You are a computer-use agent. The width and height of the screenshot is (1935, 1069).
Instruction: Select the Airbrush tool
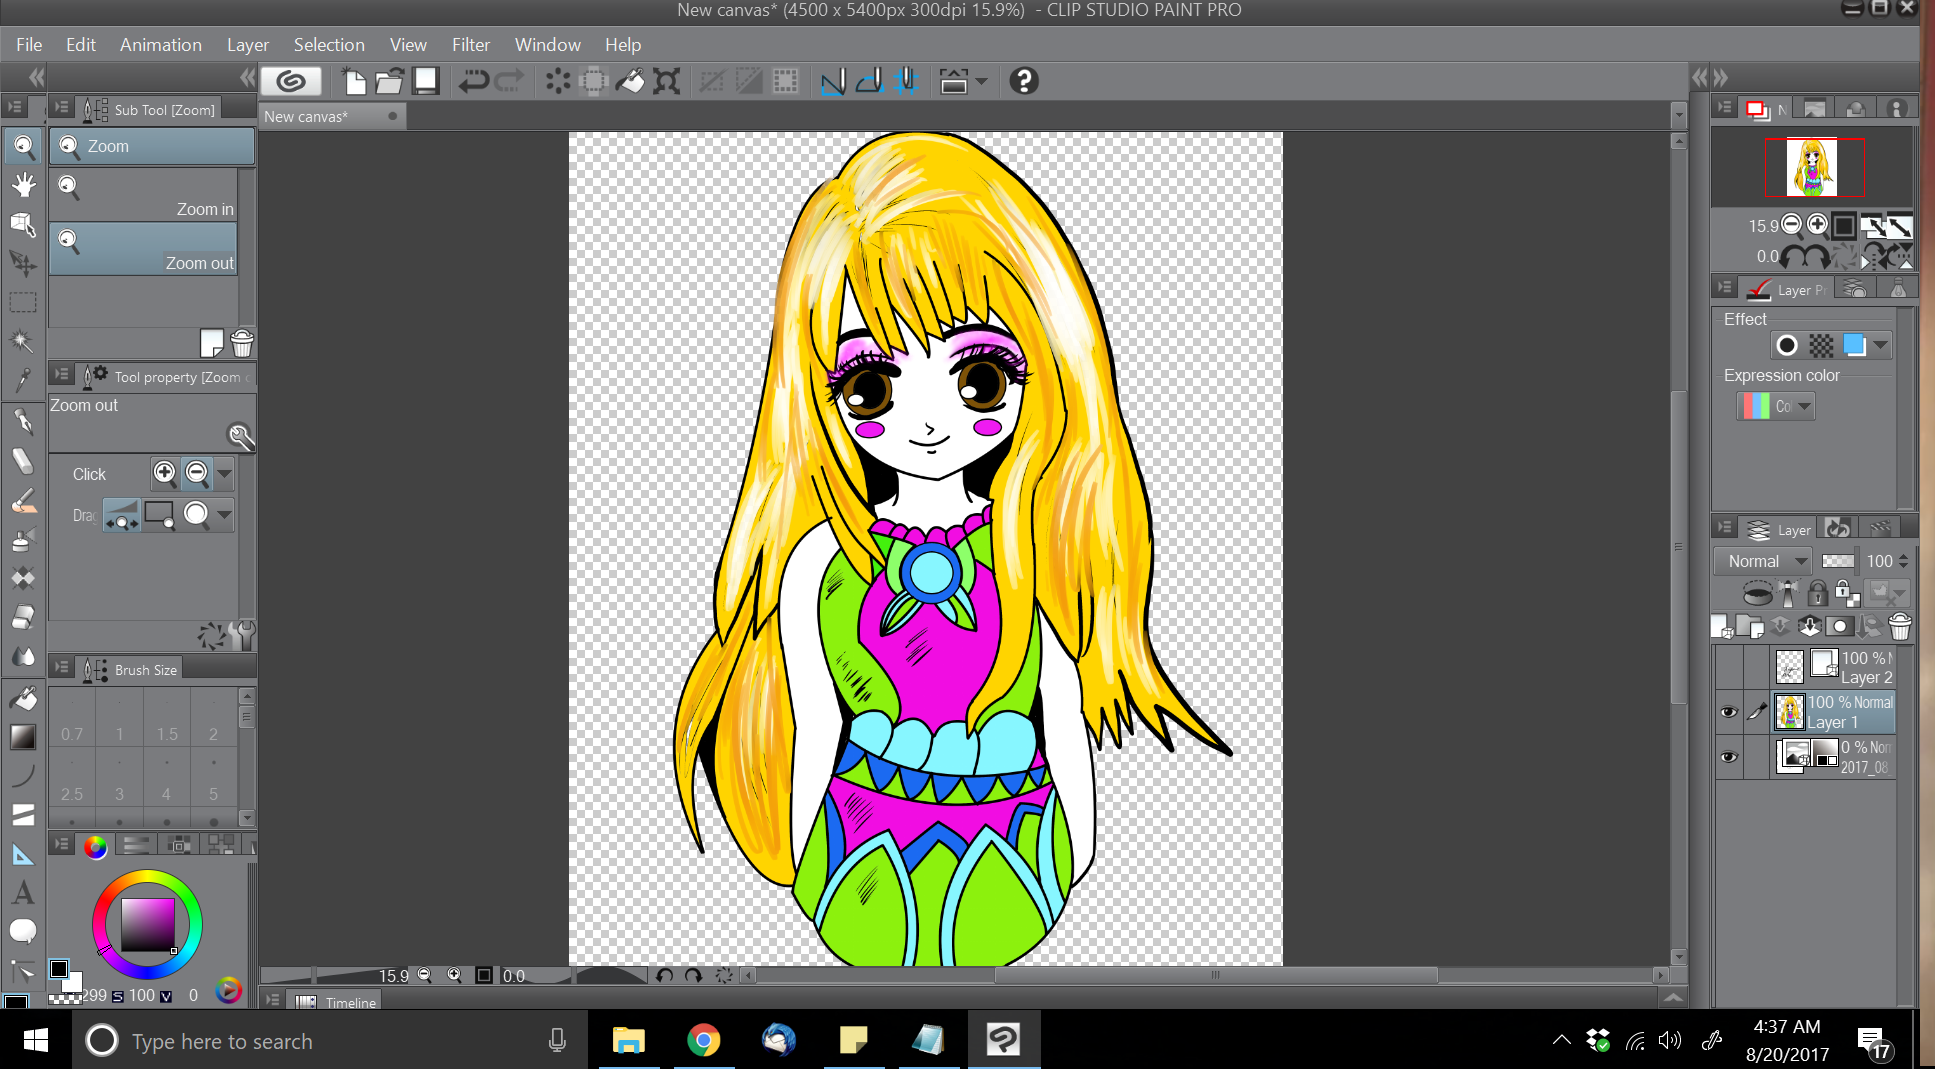[23, 540]
